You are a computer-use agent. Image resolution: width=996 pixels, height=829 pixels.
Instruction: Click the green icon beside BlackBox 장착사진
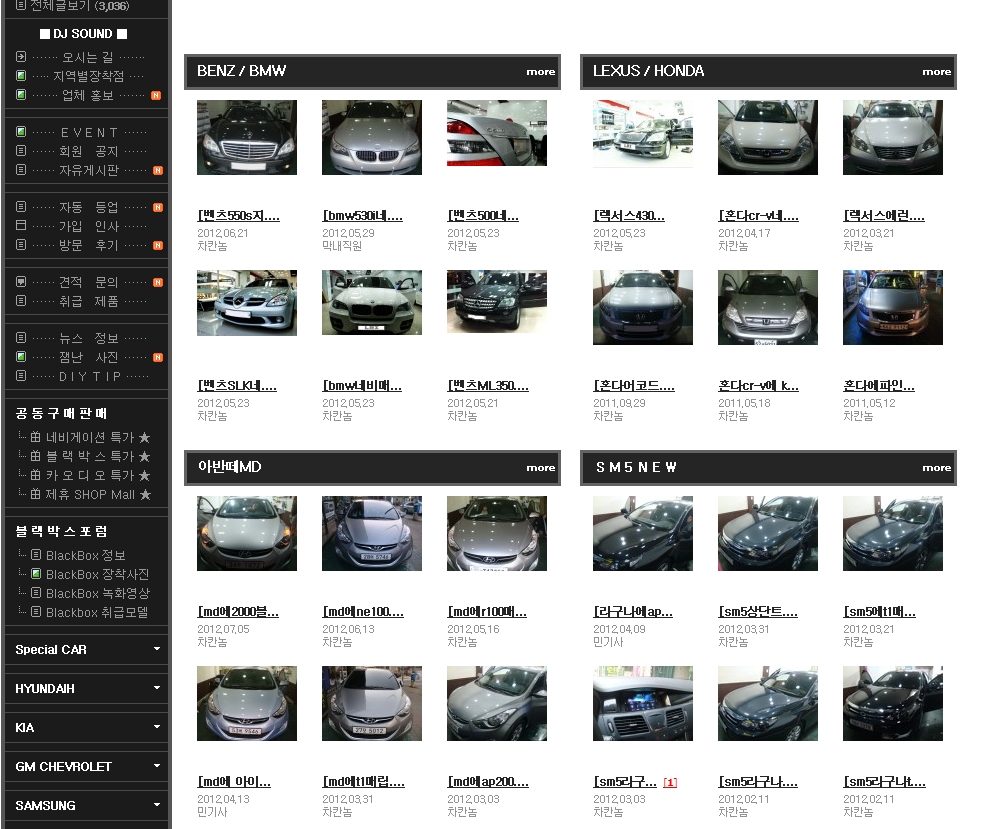point(36,574)
